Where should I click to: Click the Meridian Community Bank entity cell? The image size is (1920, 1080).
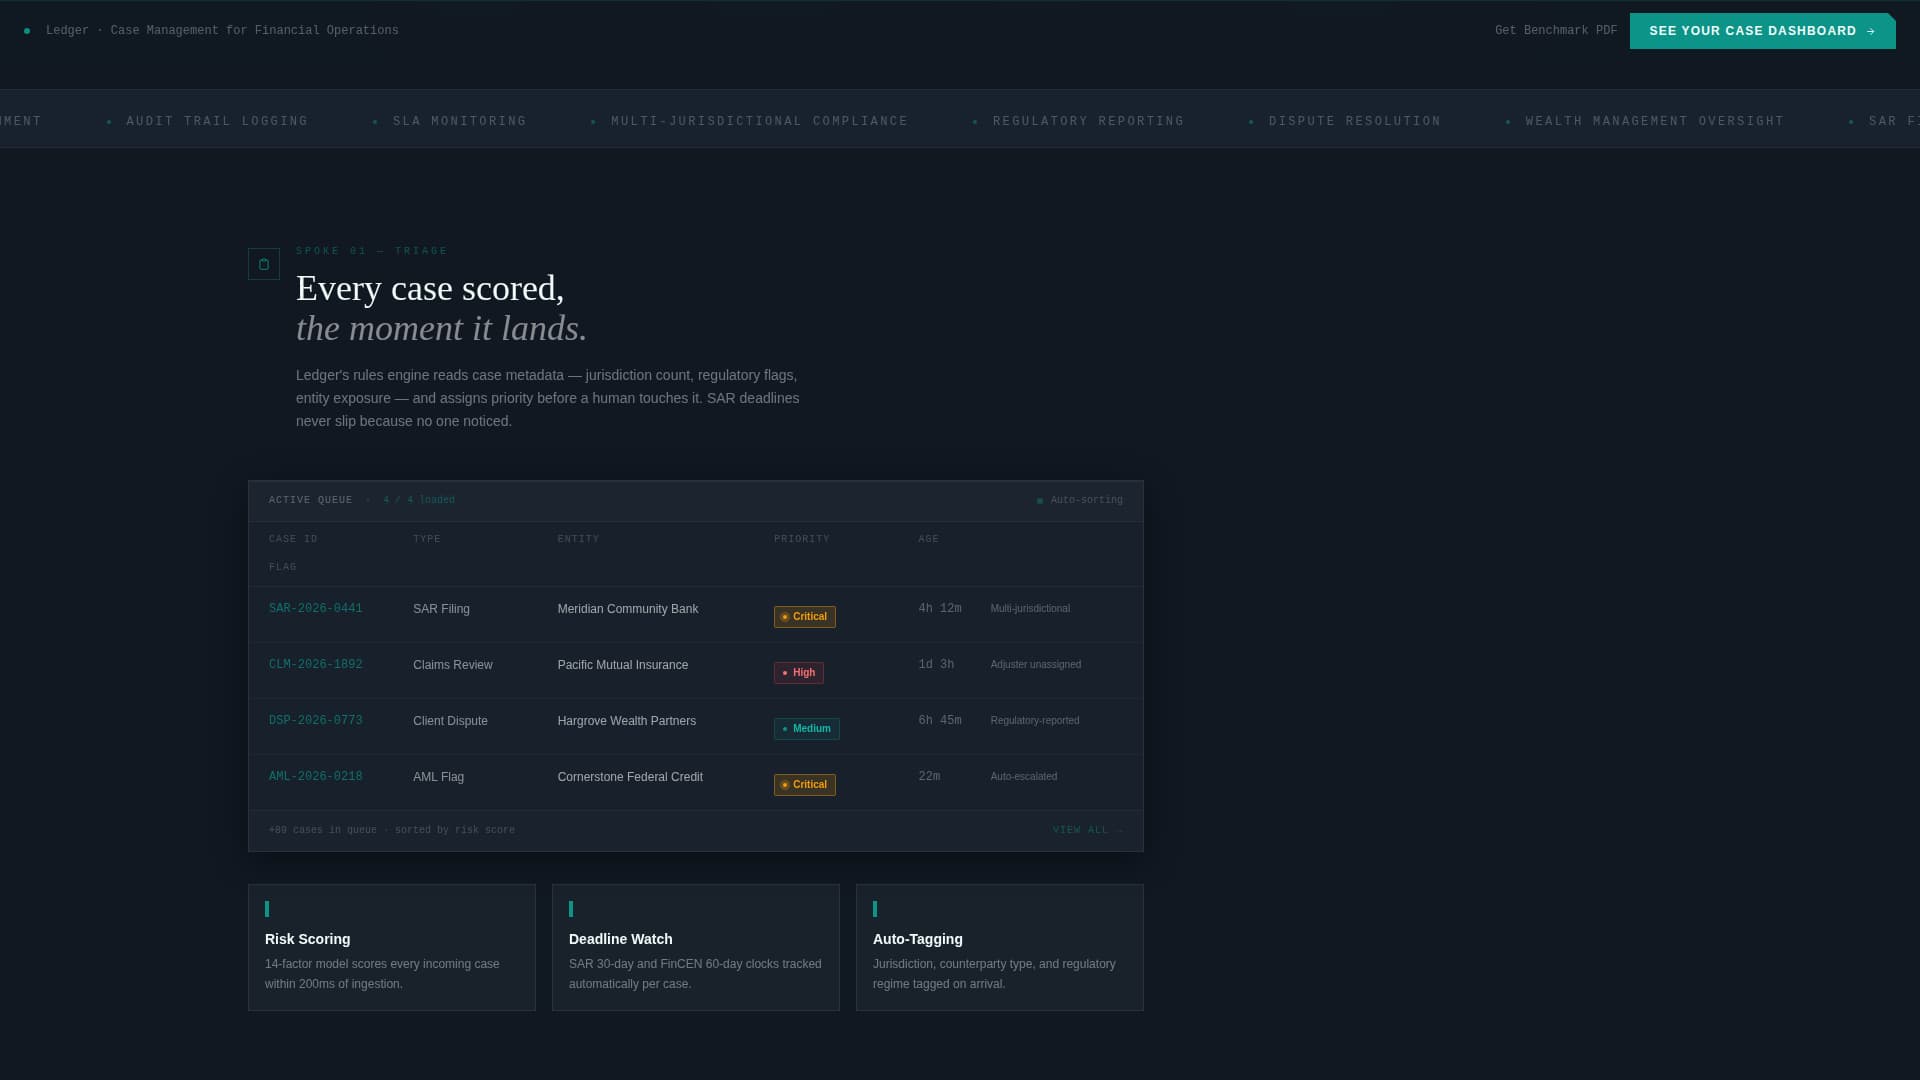click(628, 609)
